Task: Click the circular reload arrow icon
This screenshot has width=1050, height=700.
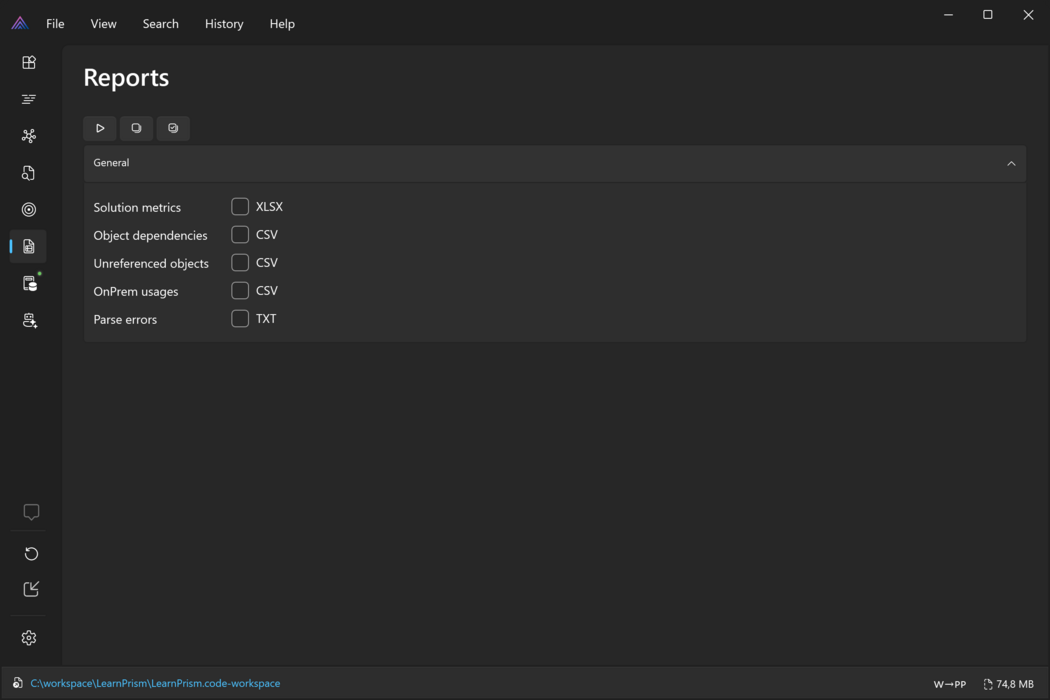Action: [x=31, y=553]
